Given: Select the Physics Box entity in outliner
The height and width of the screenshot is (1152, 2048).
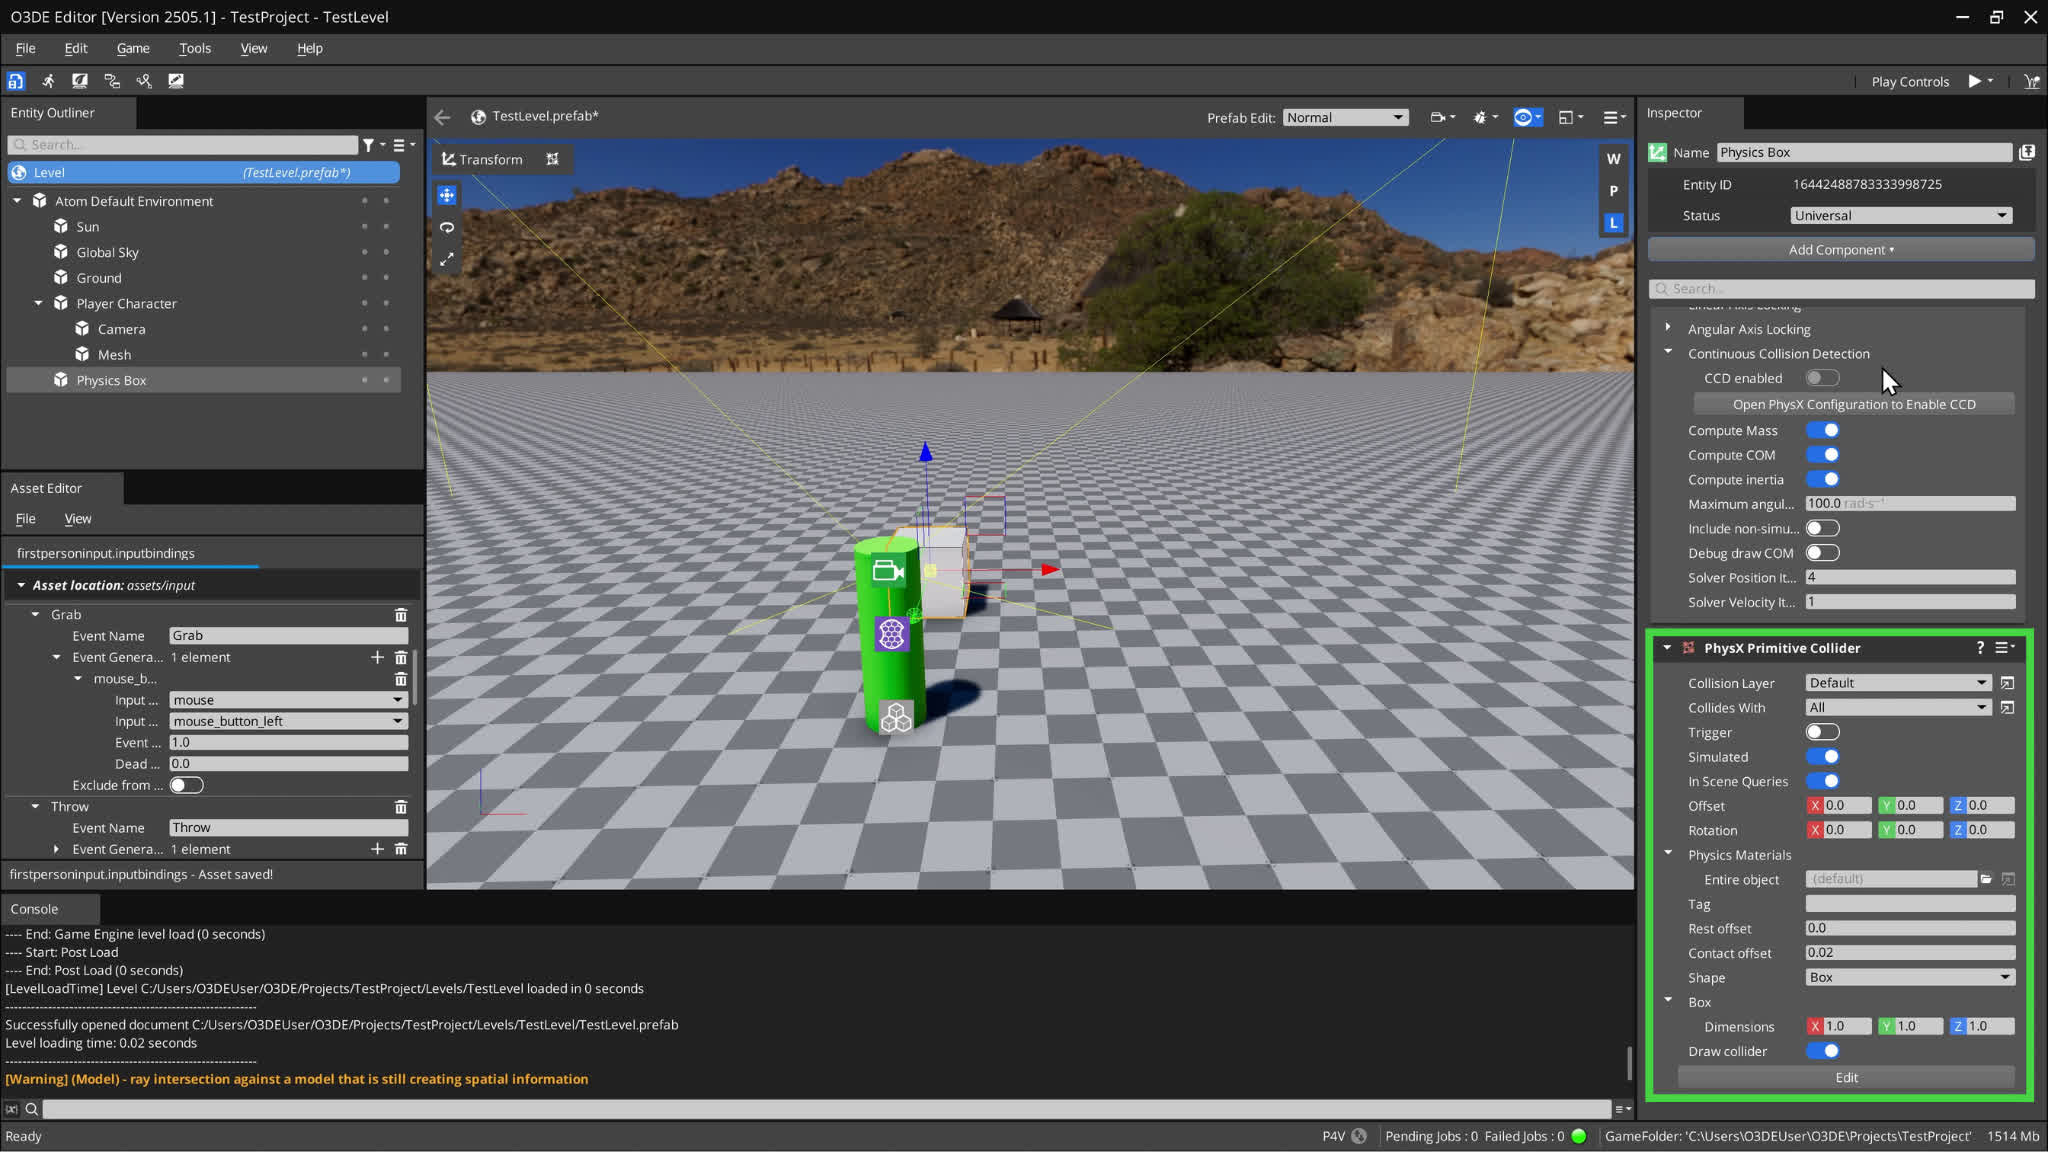Looking at the screenshot, I should click(x=203, y=380).
